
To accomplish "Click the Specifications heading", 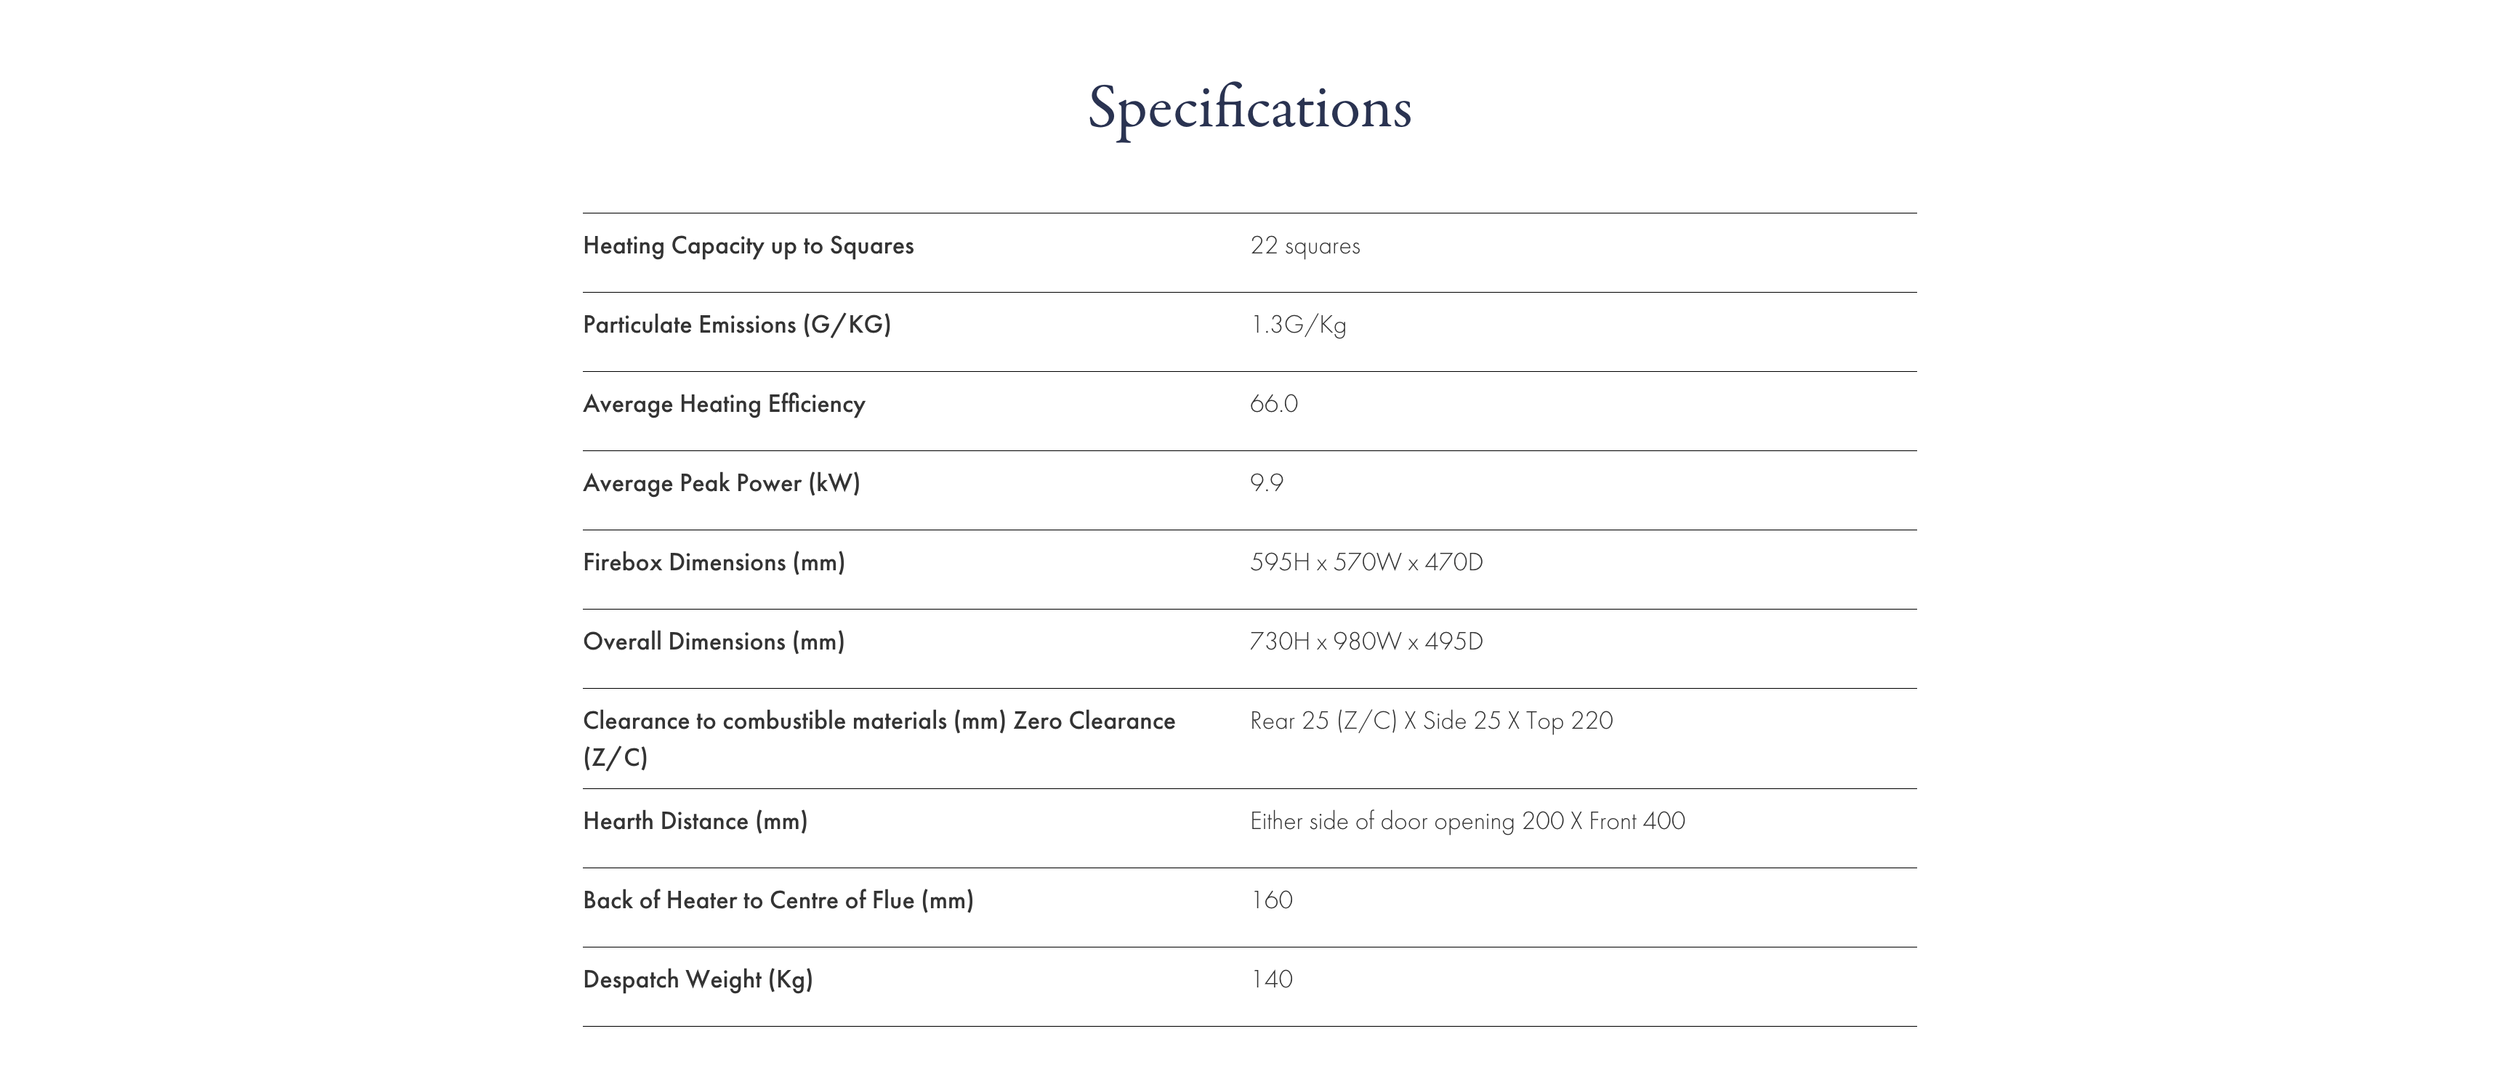I will pos(1249,108).
